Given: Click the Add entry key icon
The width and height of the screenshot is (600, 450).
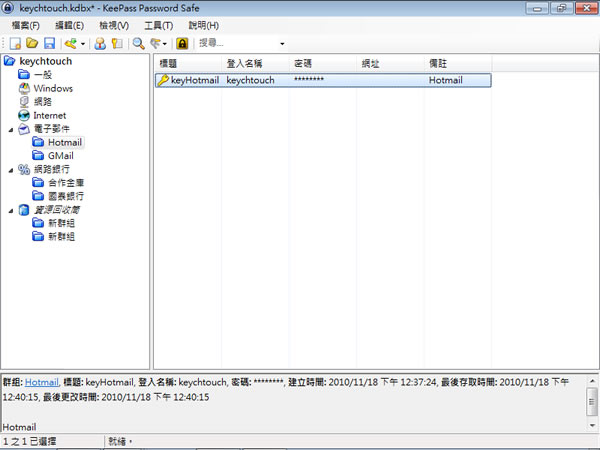Looking at the screenshot, I should (x=71, y=44).
